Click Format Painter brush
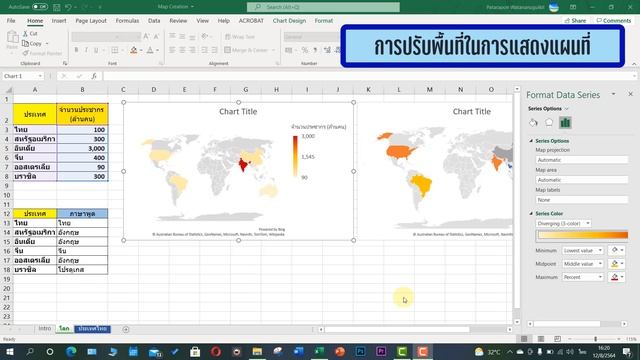Image resolution: width=640 pixels, height=360 pixels. click(42, 53)
